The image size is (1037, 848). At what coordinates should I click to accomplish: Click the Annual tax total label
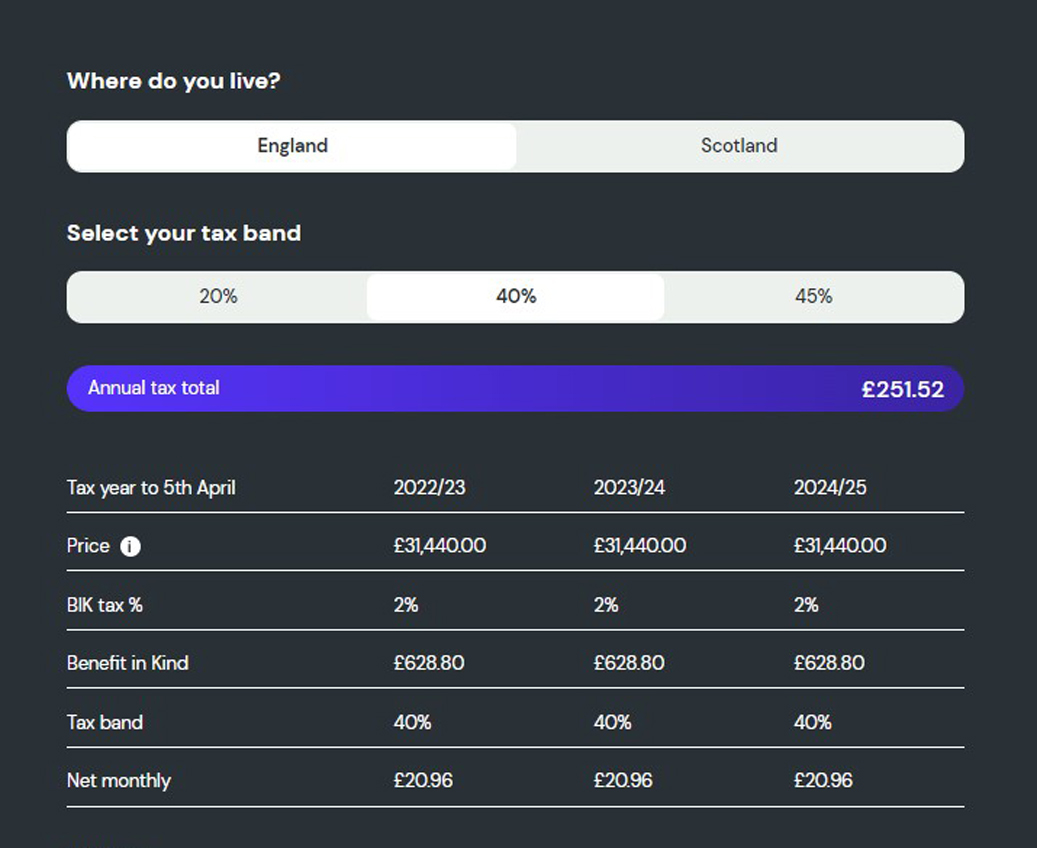(x=154, y=388)
